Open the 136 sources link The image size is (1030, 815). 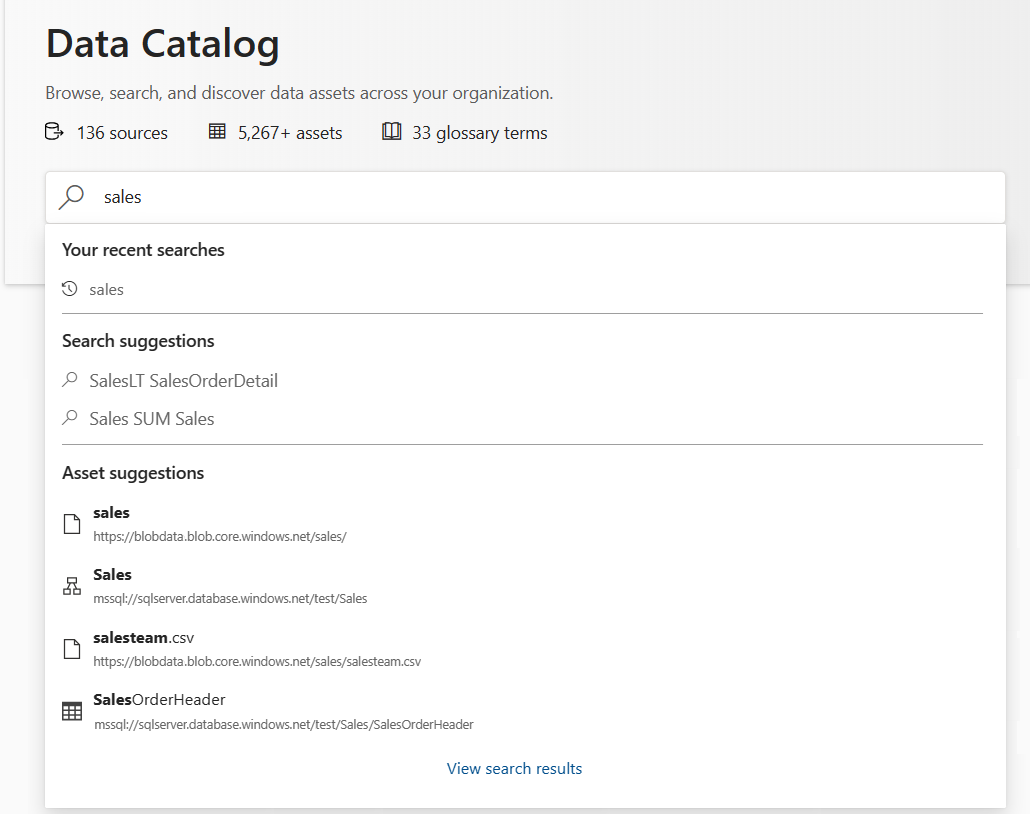[x=122, y=133]
